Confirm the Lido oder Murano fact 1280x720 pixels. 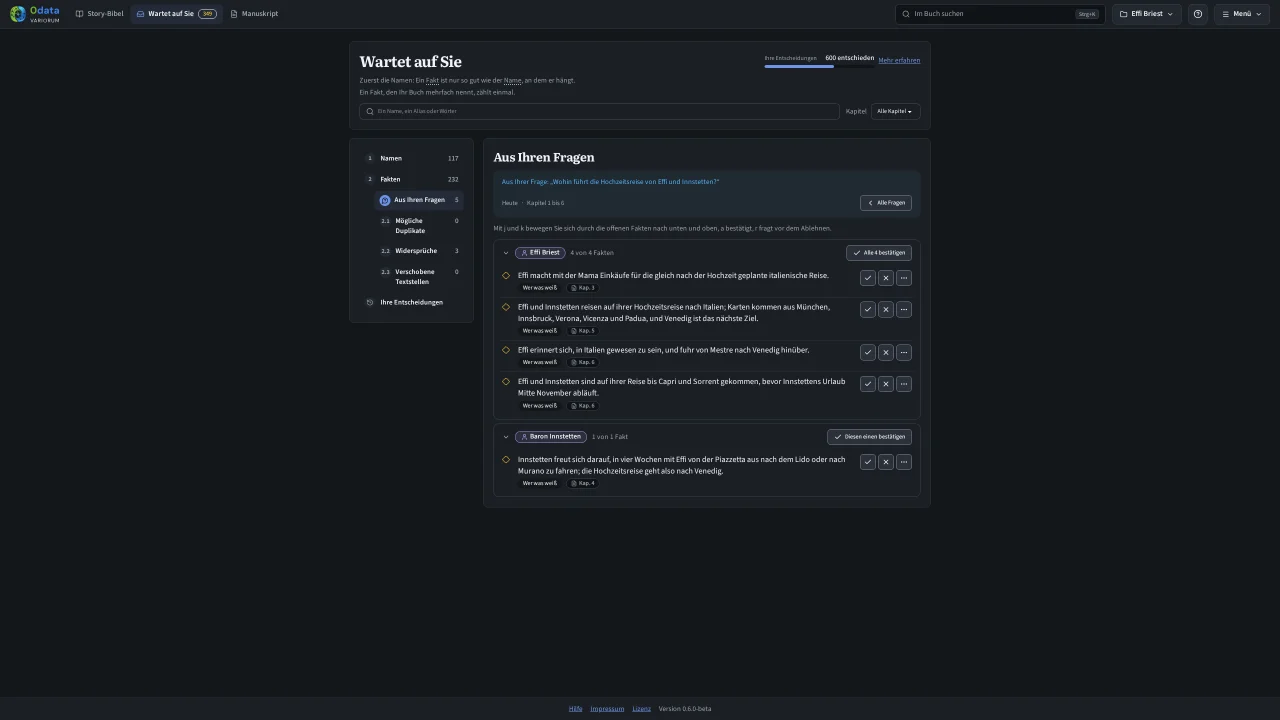coord(868,462)
